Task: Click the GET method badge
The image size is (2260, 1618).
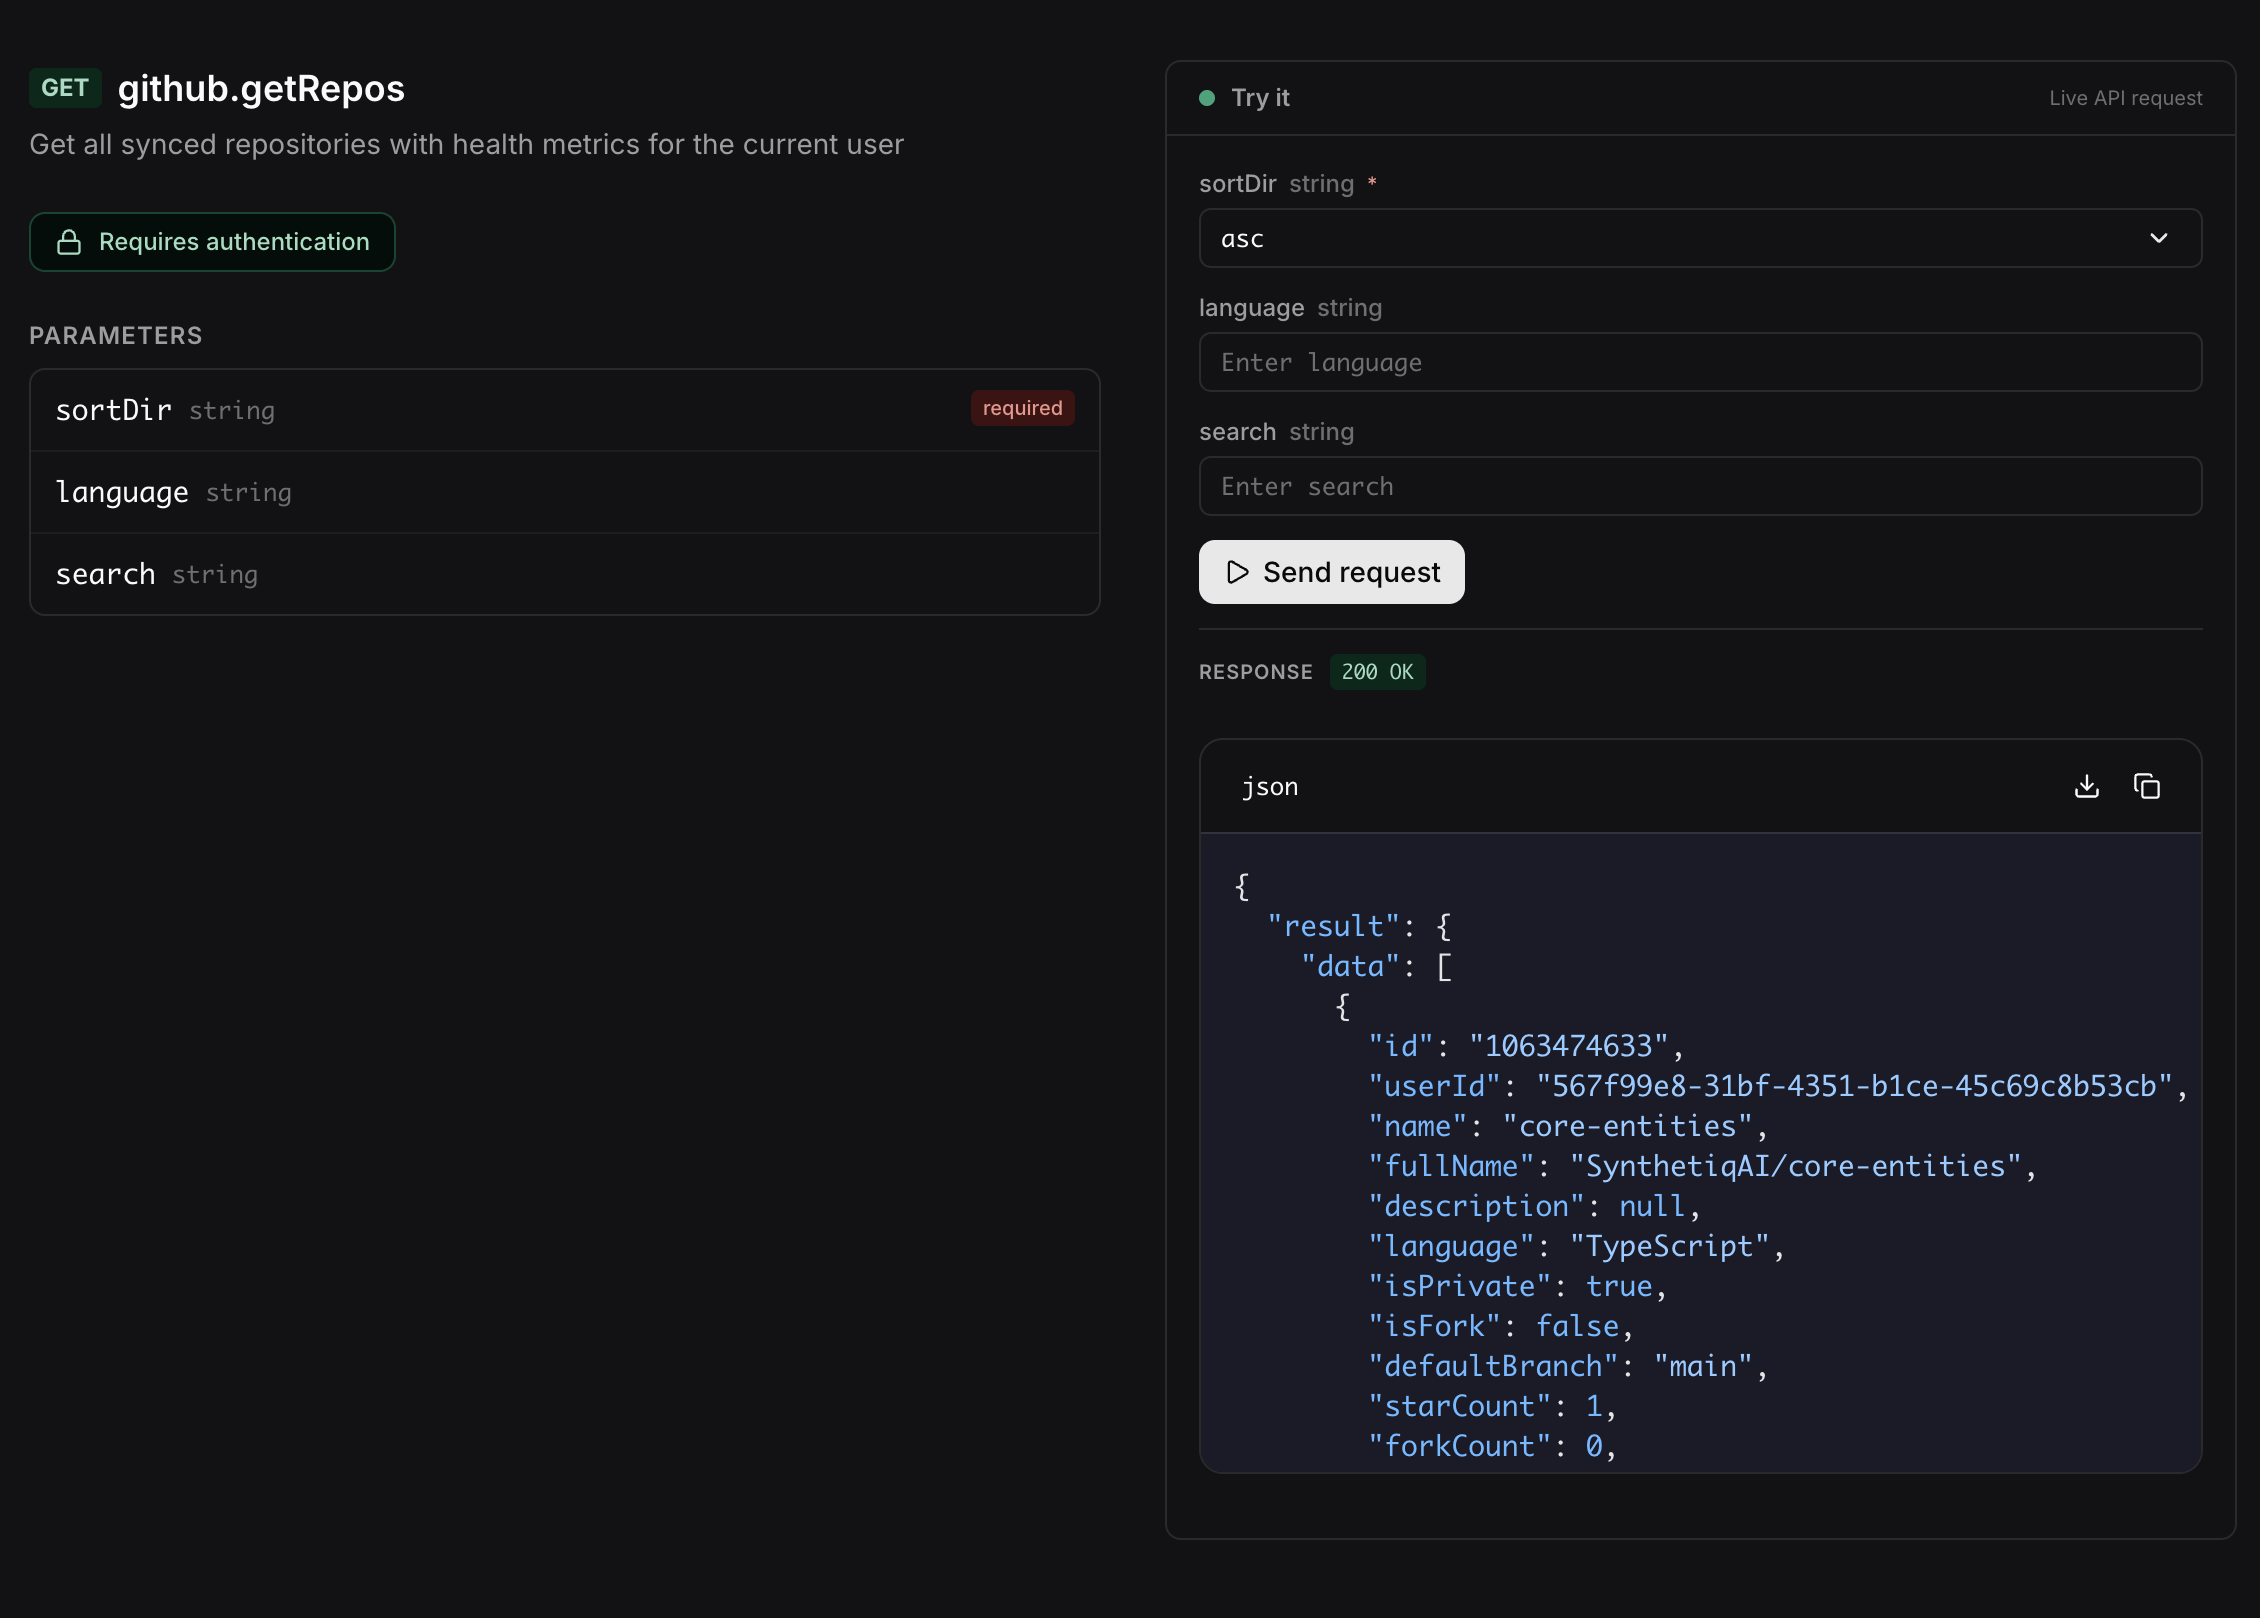Action: click(x=65, y=88)
